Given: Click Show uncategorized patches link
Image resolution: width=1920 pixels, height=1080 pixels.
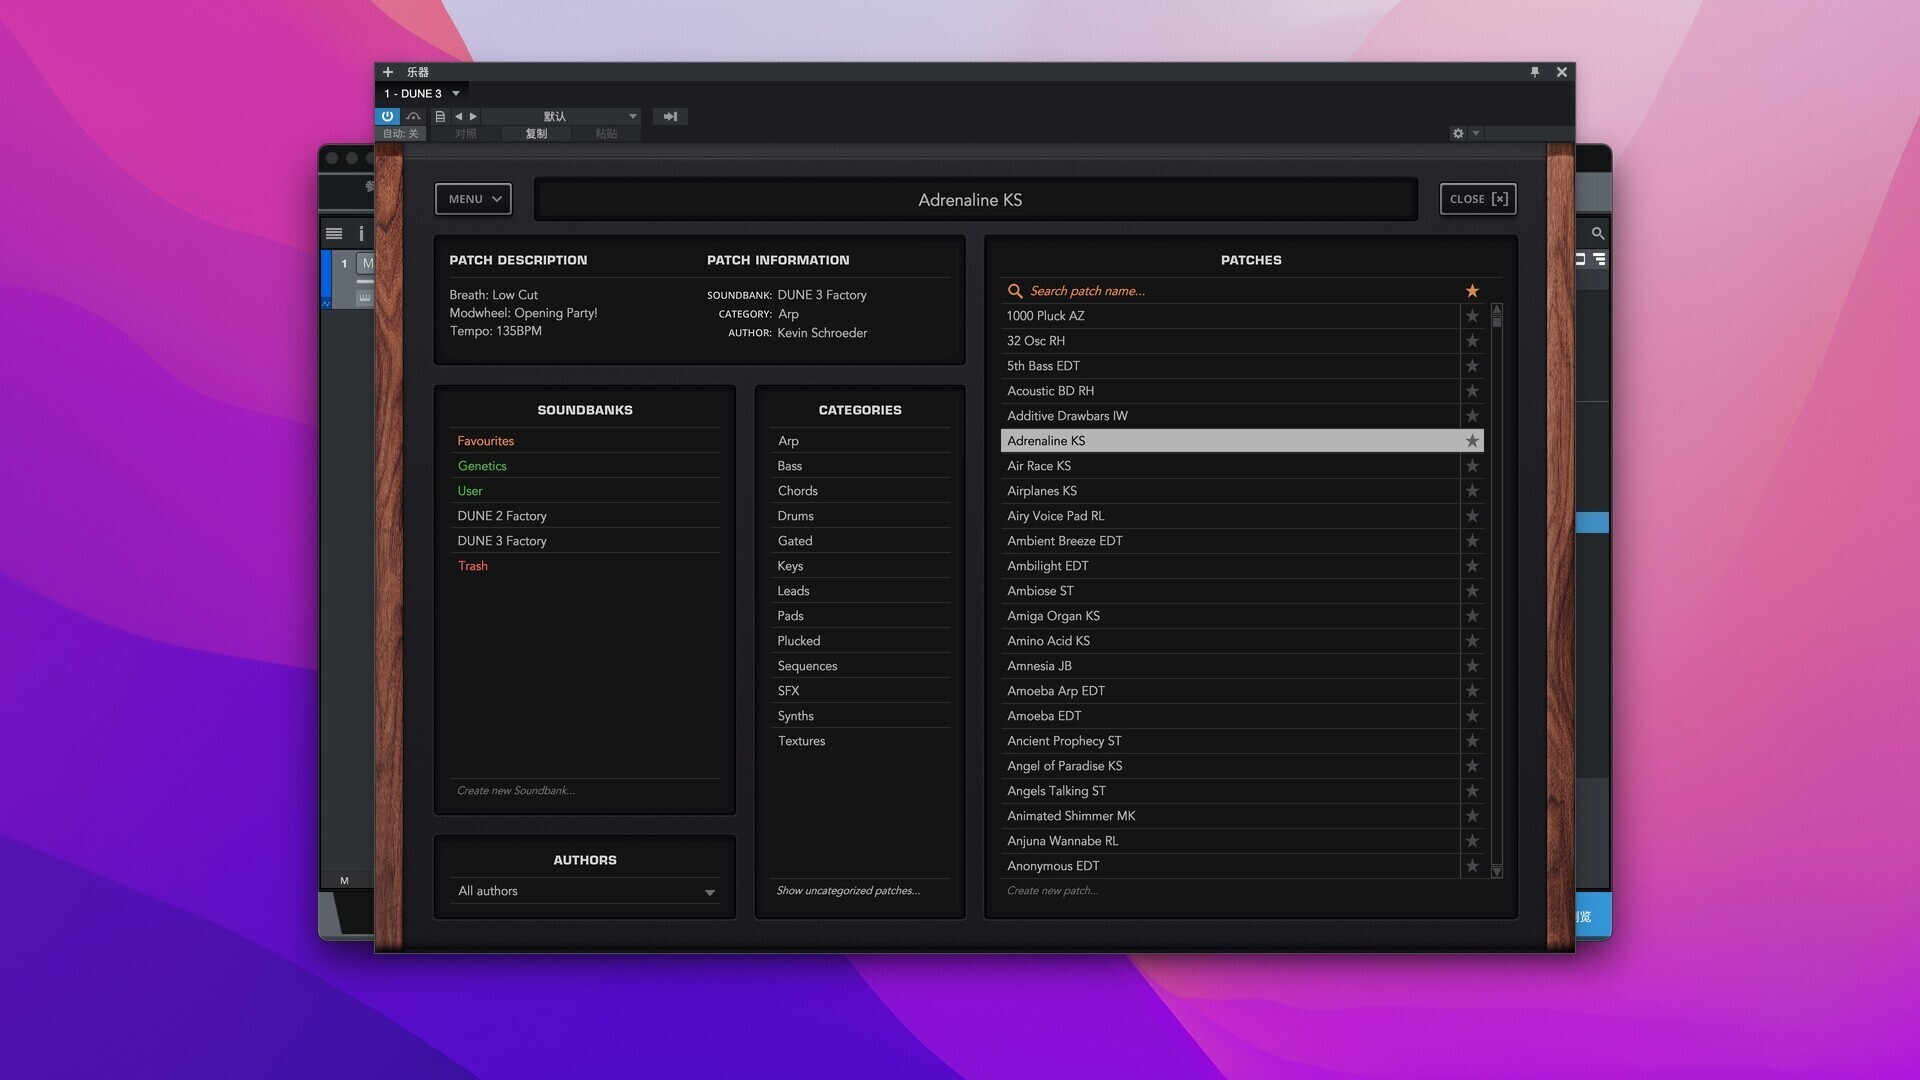Looking at the screenshot, I should click(x=848, y=890).
